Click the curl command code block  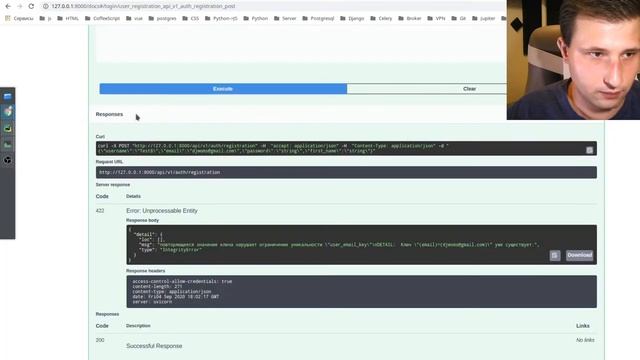coord(346,148)
